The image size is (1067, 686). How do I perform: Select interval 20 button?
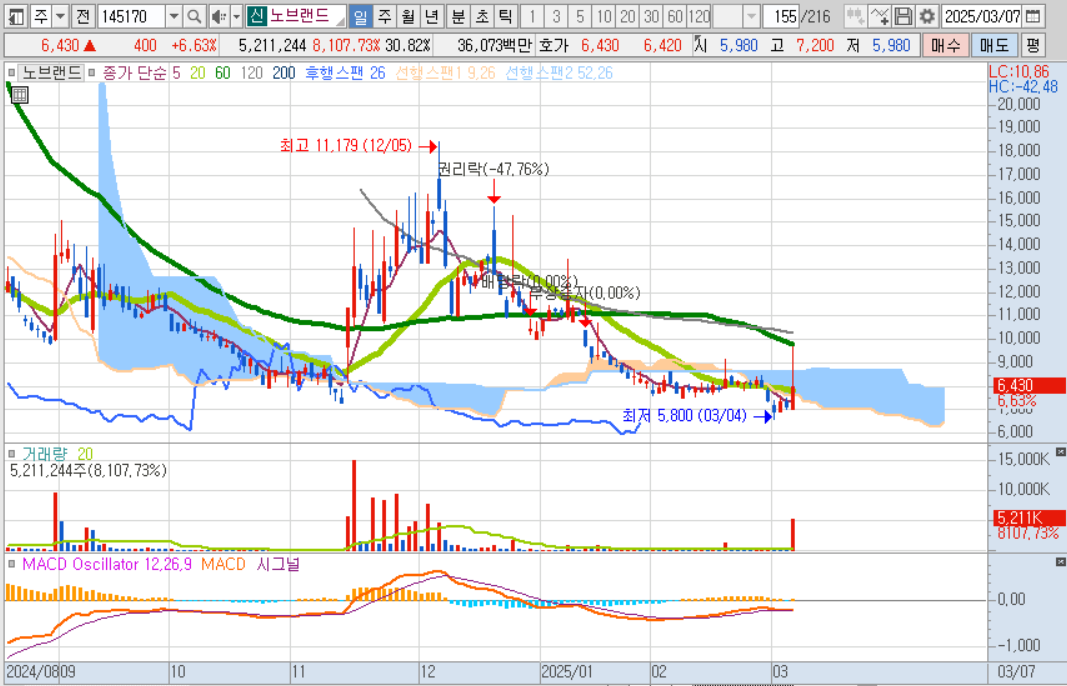tap(627, 16)
